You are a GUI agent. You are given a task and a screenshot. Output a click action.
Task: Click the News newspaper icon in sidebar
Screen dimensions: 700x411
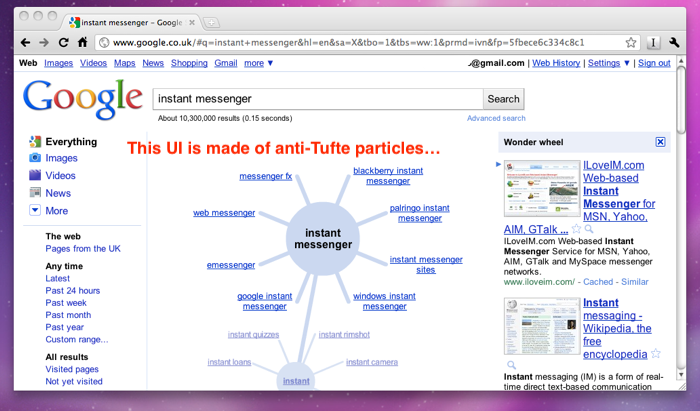tap(35, 193)
